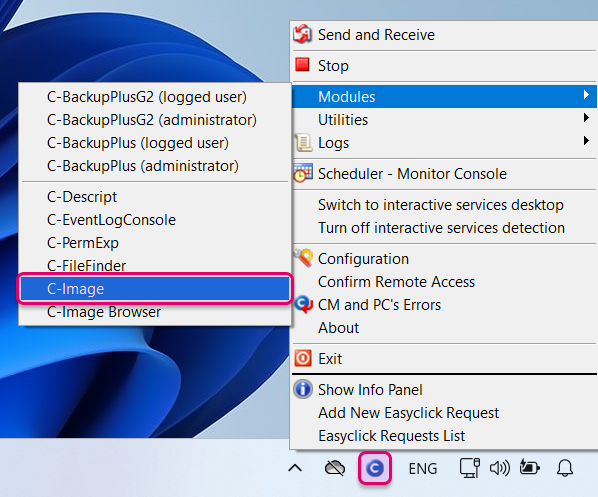598x497 pixels.
Task: Click the Logs scroll icon
Action: click(303, 143)
